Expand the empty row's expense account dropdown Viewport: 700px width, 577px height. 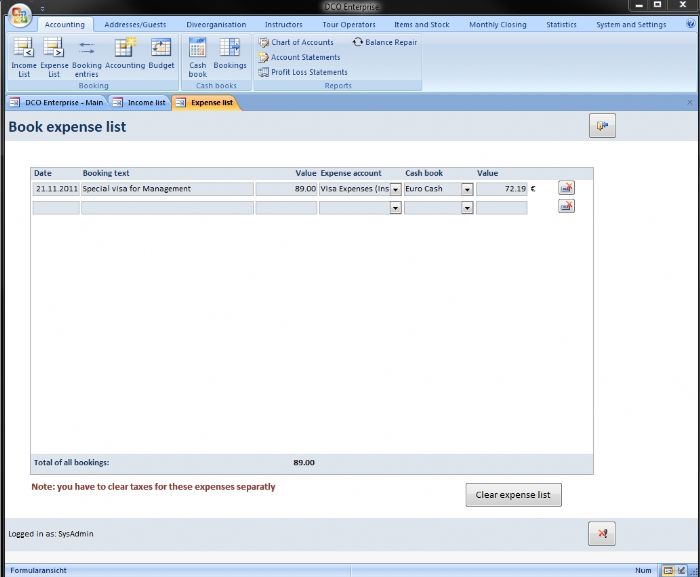(x=396, y=208)
